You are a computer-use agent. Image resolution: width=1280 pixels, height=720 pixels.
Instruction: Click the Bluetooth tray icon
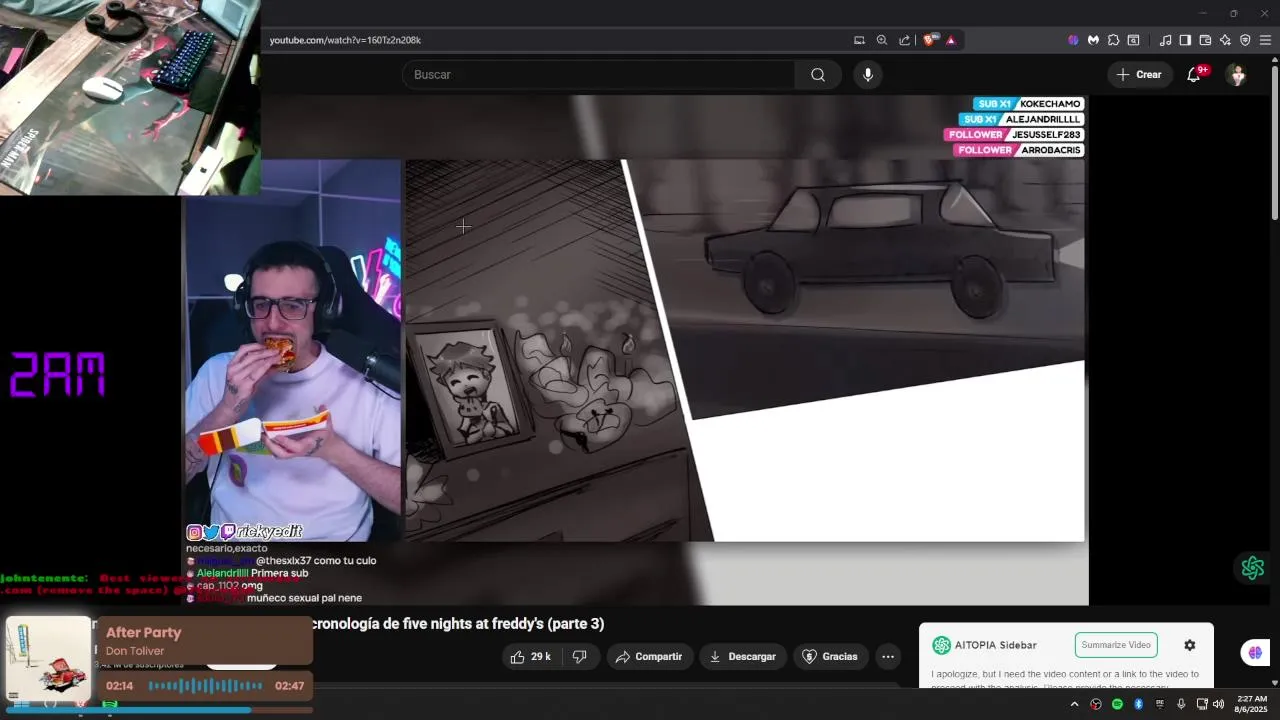tap(1138, 704)
